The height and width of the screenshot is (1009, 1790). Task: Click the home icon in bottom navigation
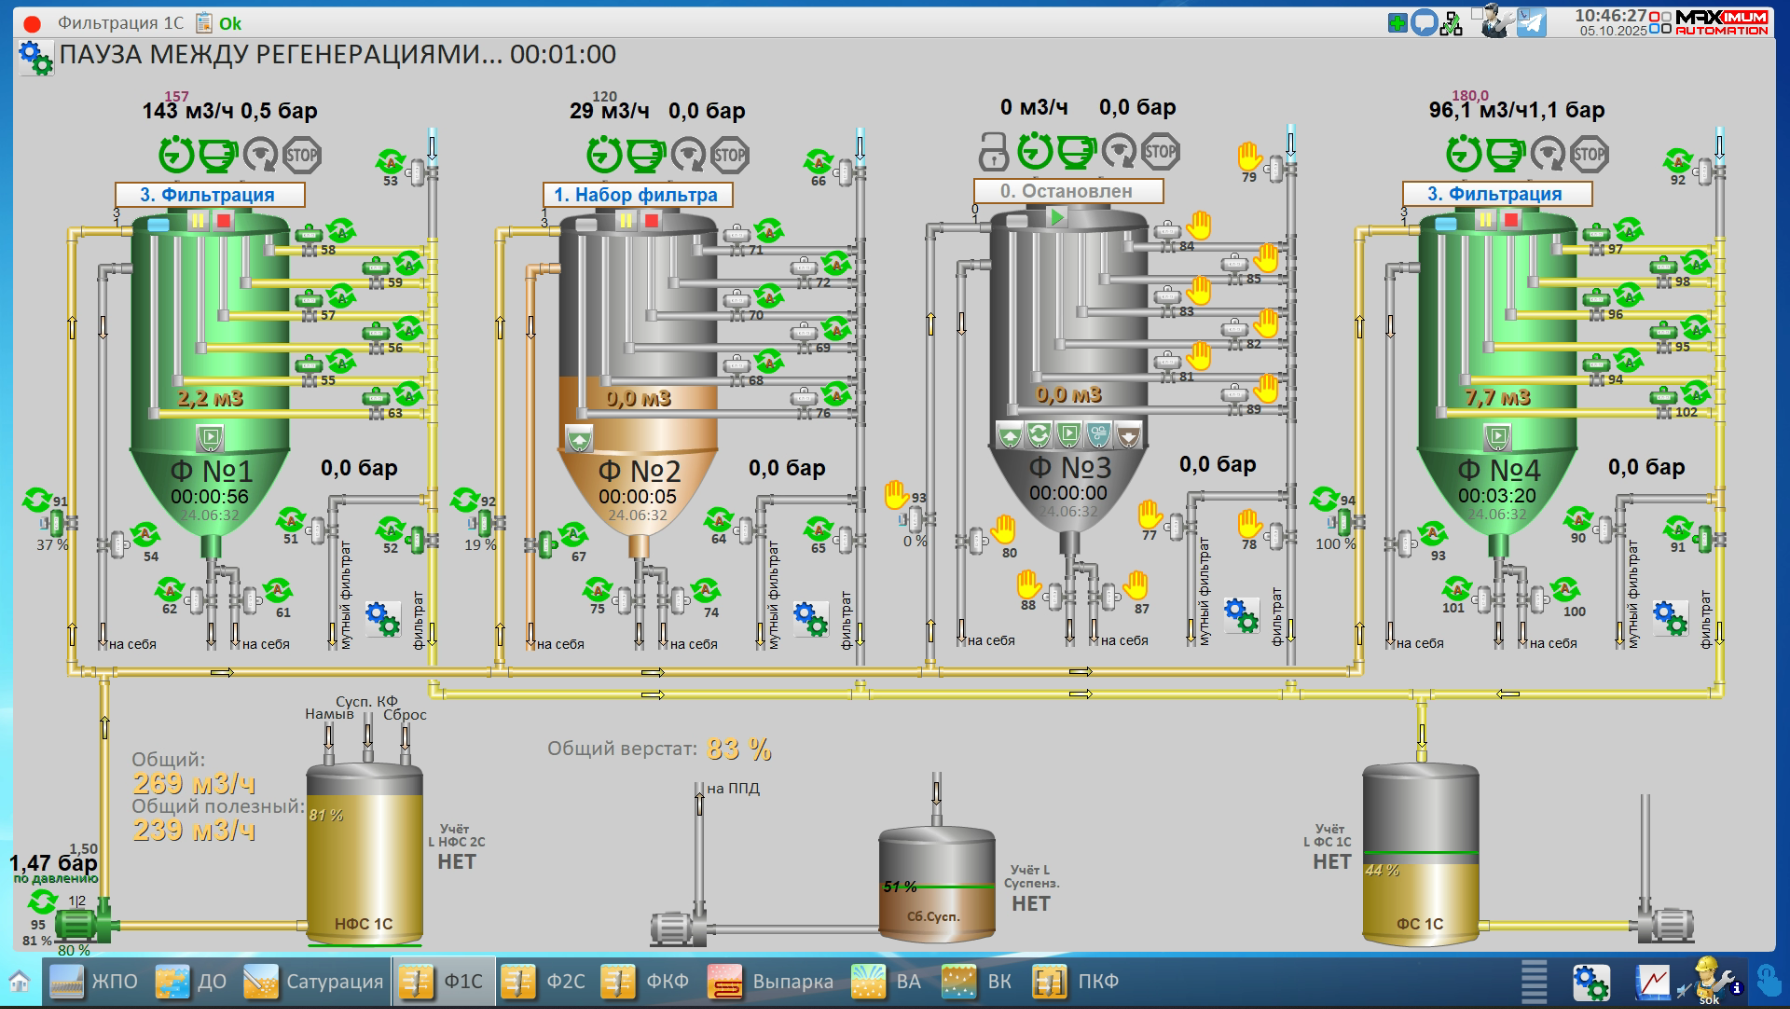coord(19,981)
